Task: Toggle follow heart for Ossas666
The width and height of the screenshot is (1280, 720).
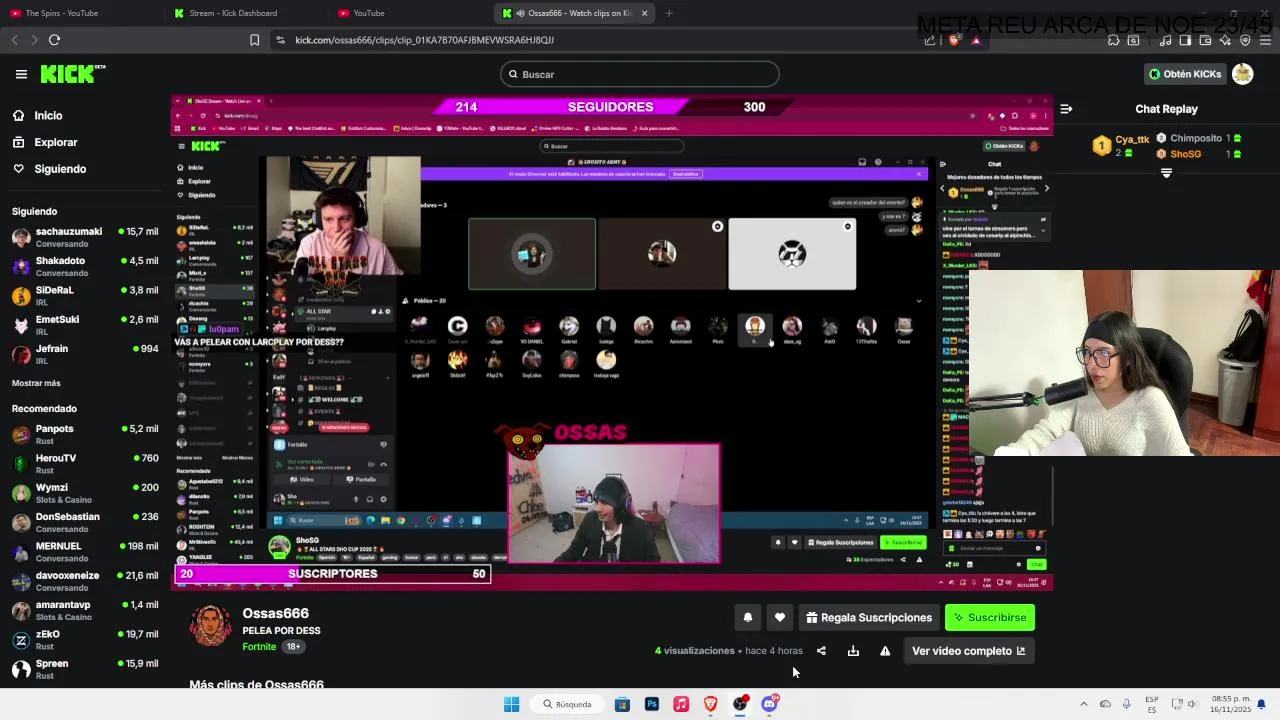Action: 780,618
